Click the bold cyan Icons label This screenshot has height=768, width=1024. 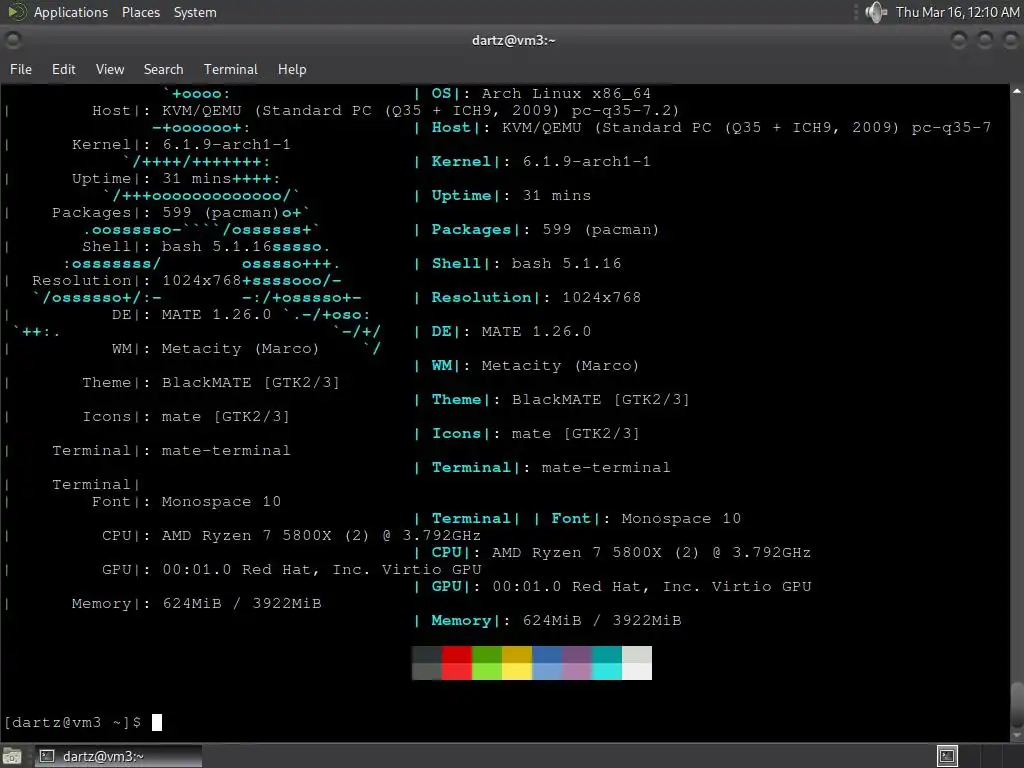click(x=456, y=433)
